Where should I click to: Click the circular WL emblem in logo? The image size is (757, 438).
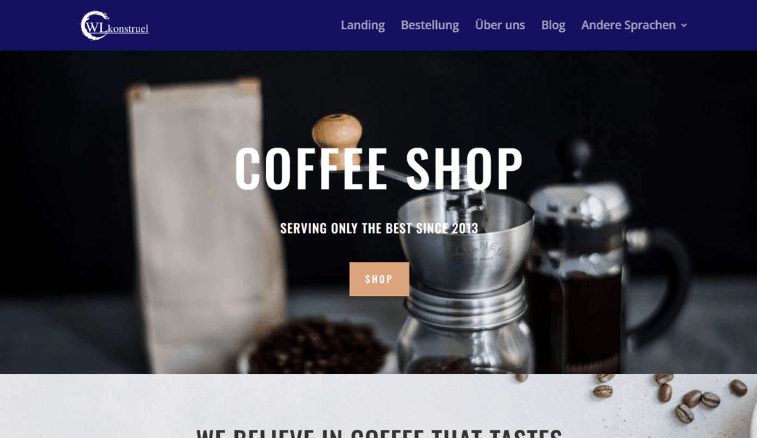tap(94, 26)
